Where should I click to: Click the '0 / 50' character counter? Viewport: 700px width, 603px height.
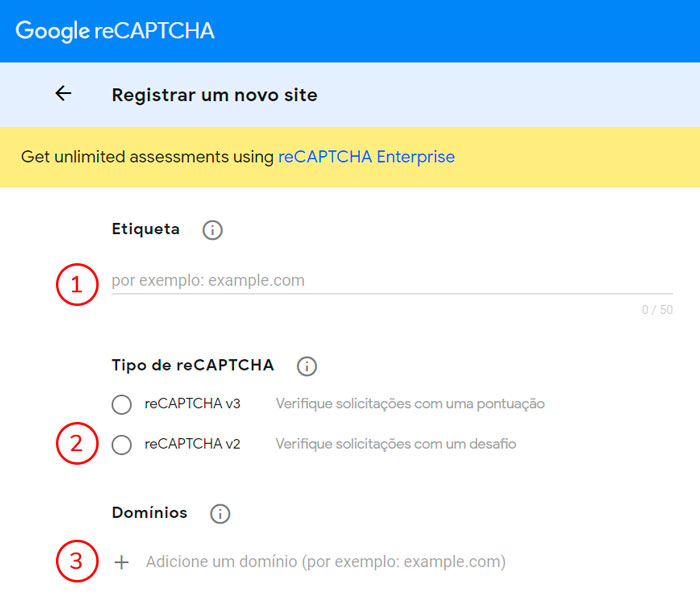coord(657,310)
